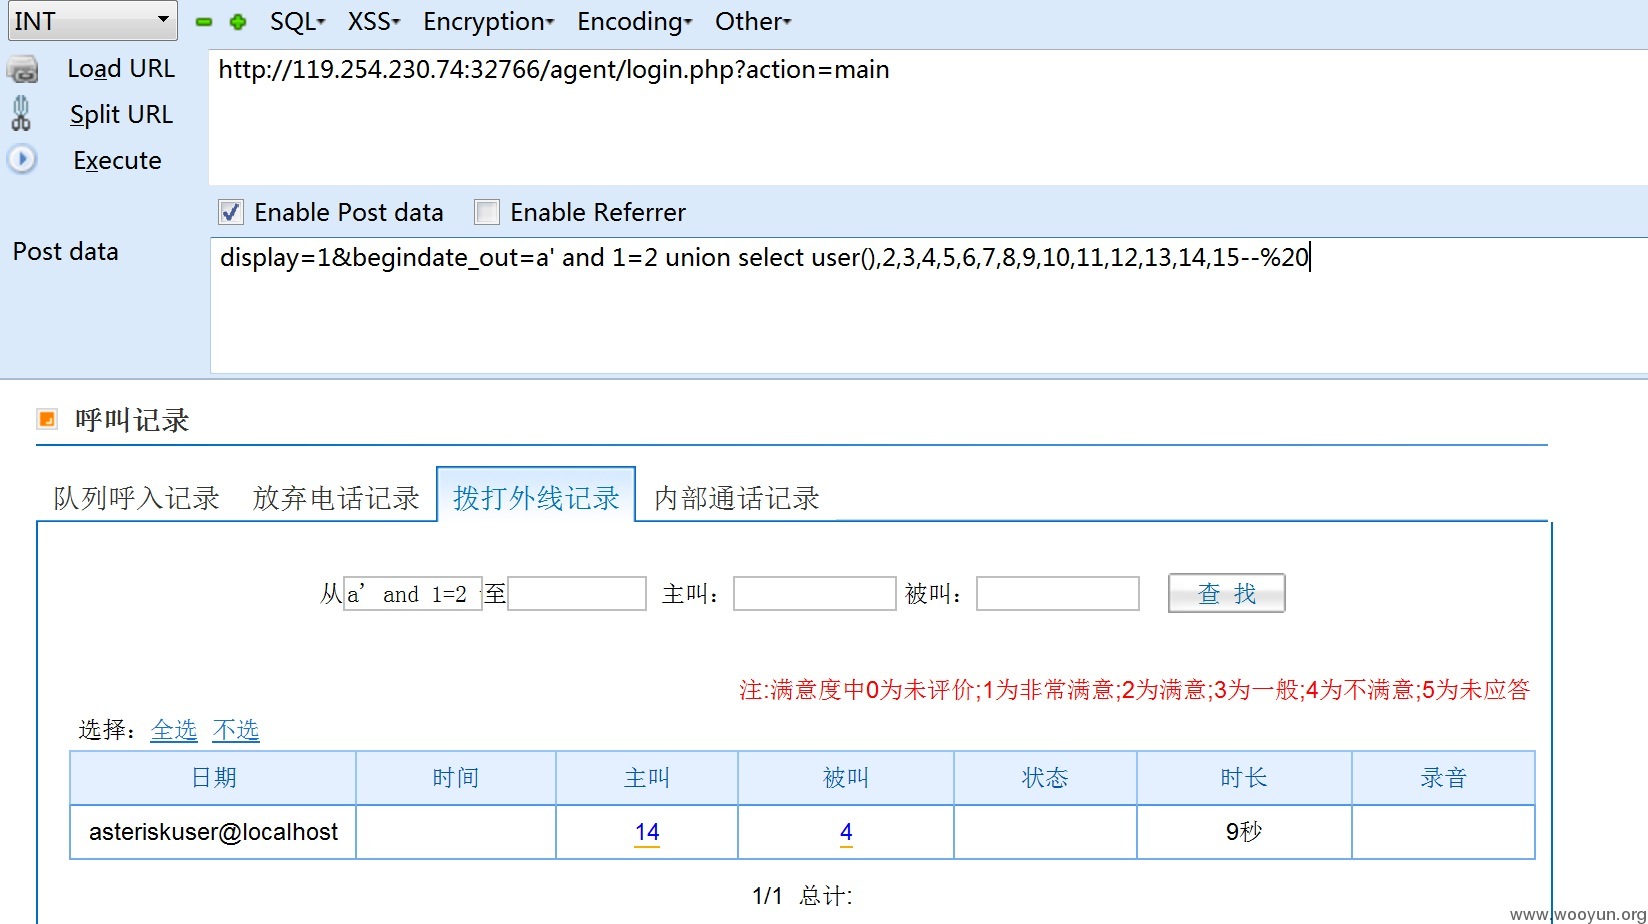Click the 时长 column header
Image resolution: width=1648 pixels, height=924 pixels.
pos(1244,778)
